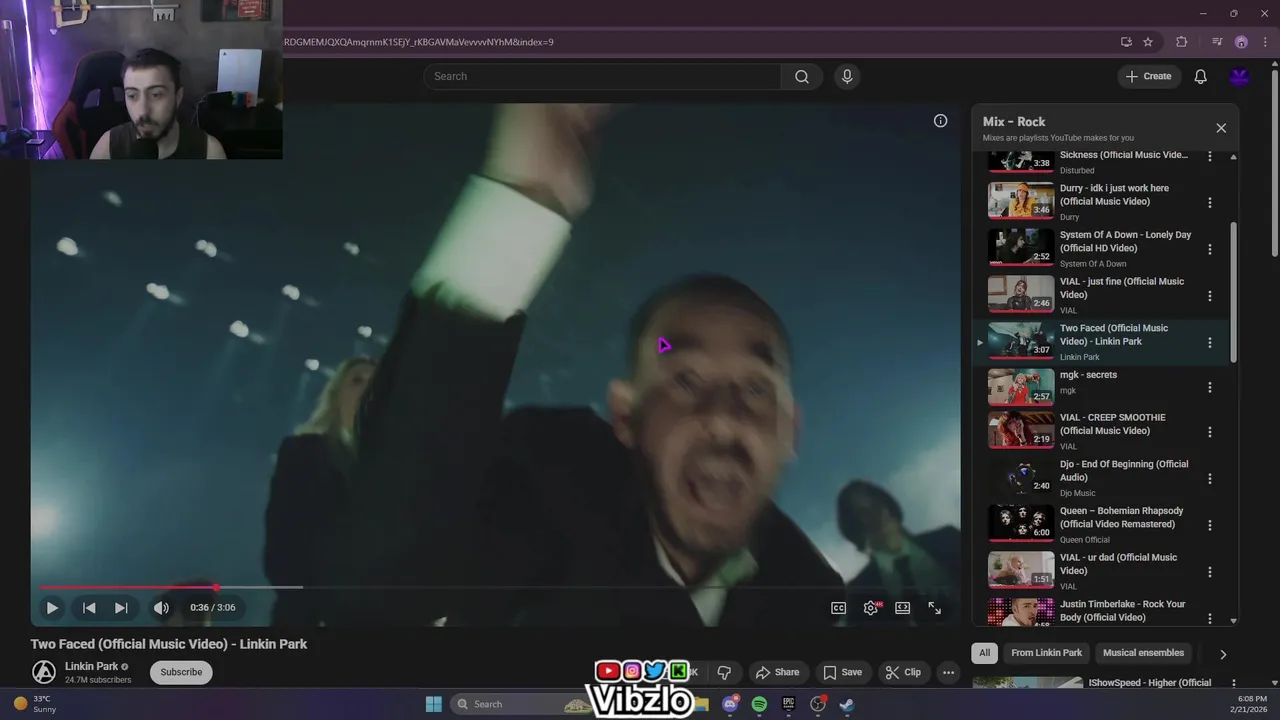
Task: Bookmark this page with the star icon
Action: click(x=1148, y=42)
